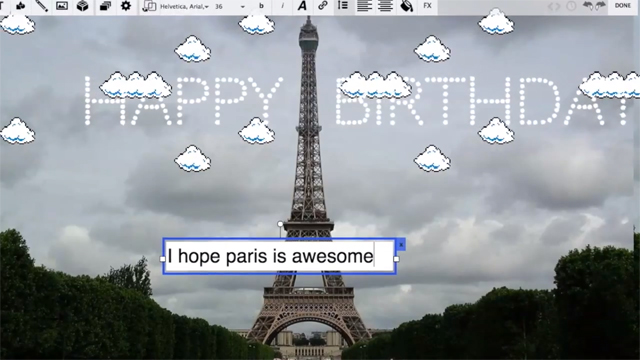
Task: Click the greyed code brackets icon
Action: [553, 6]
